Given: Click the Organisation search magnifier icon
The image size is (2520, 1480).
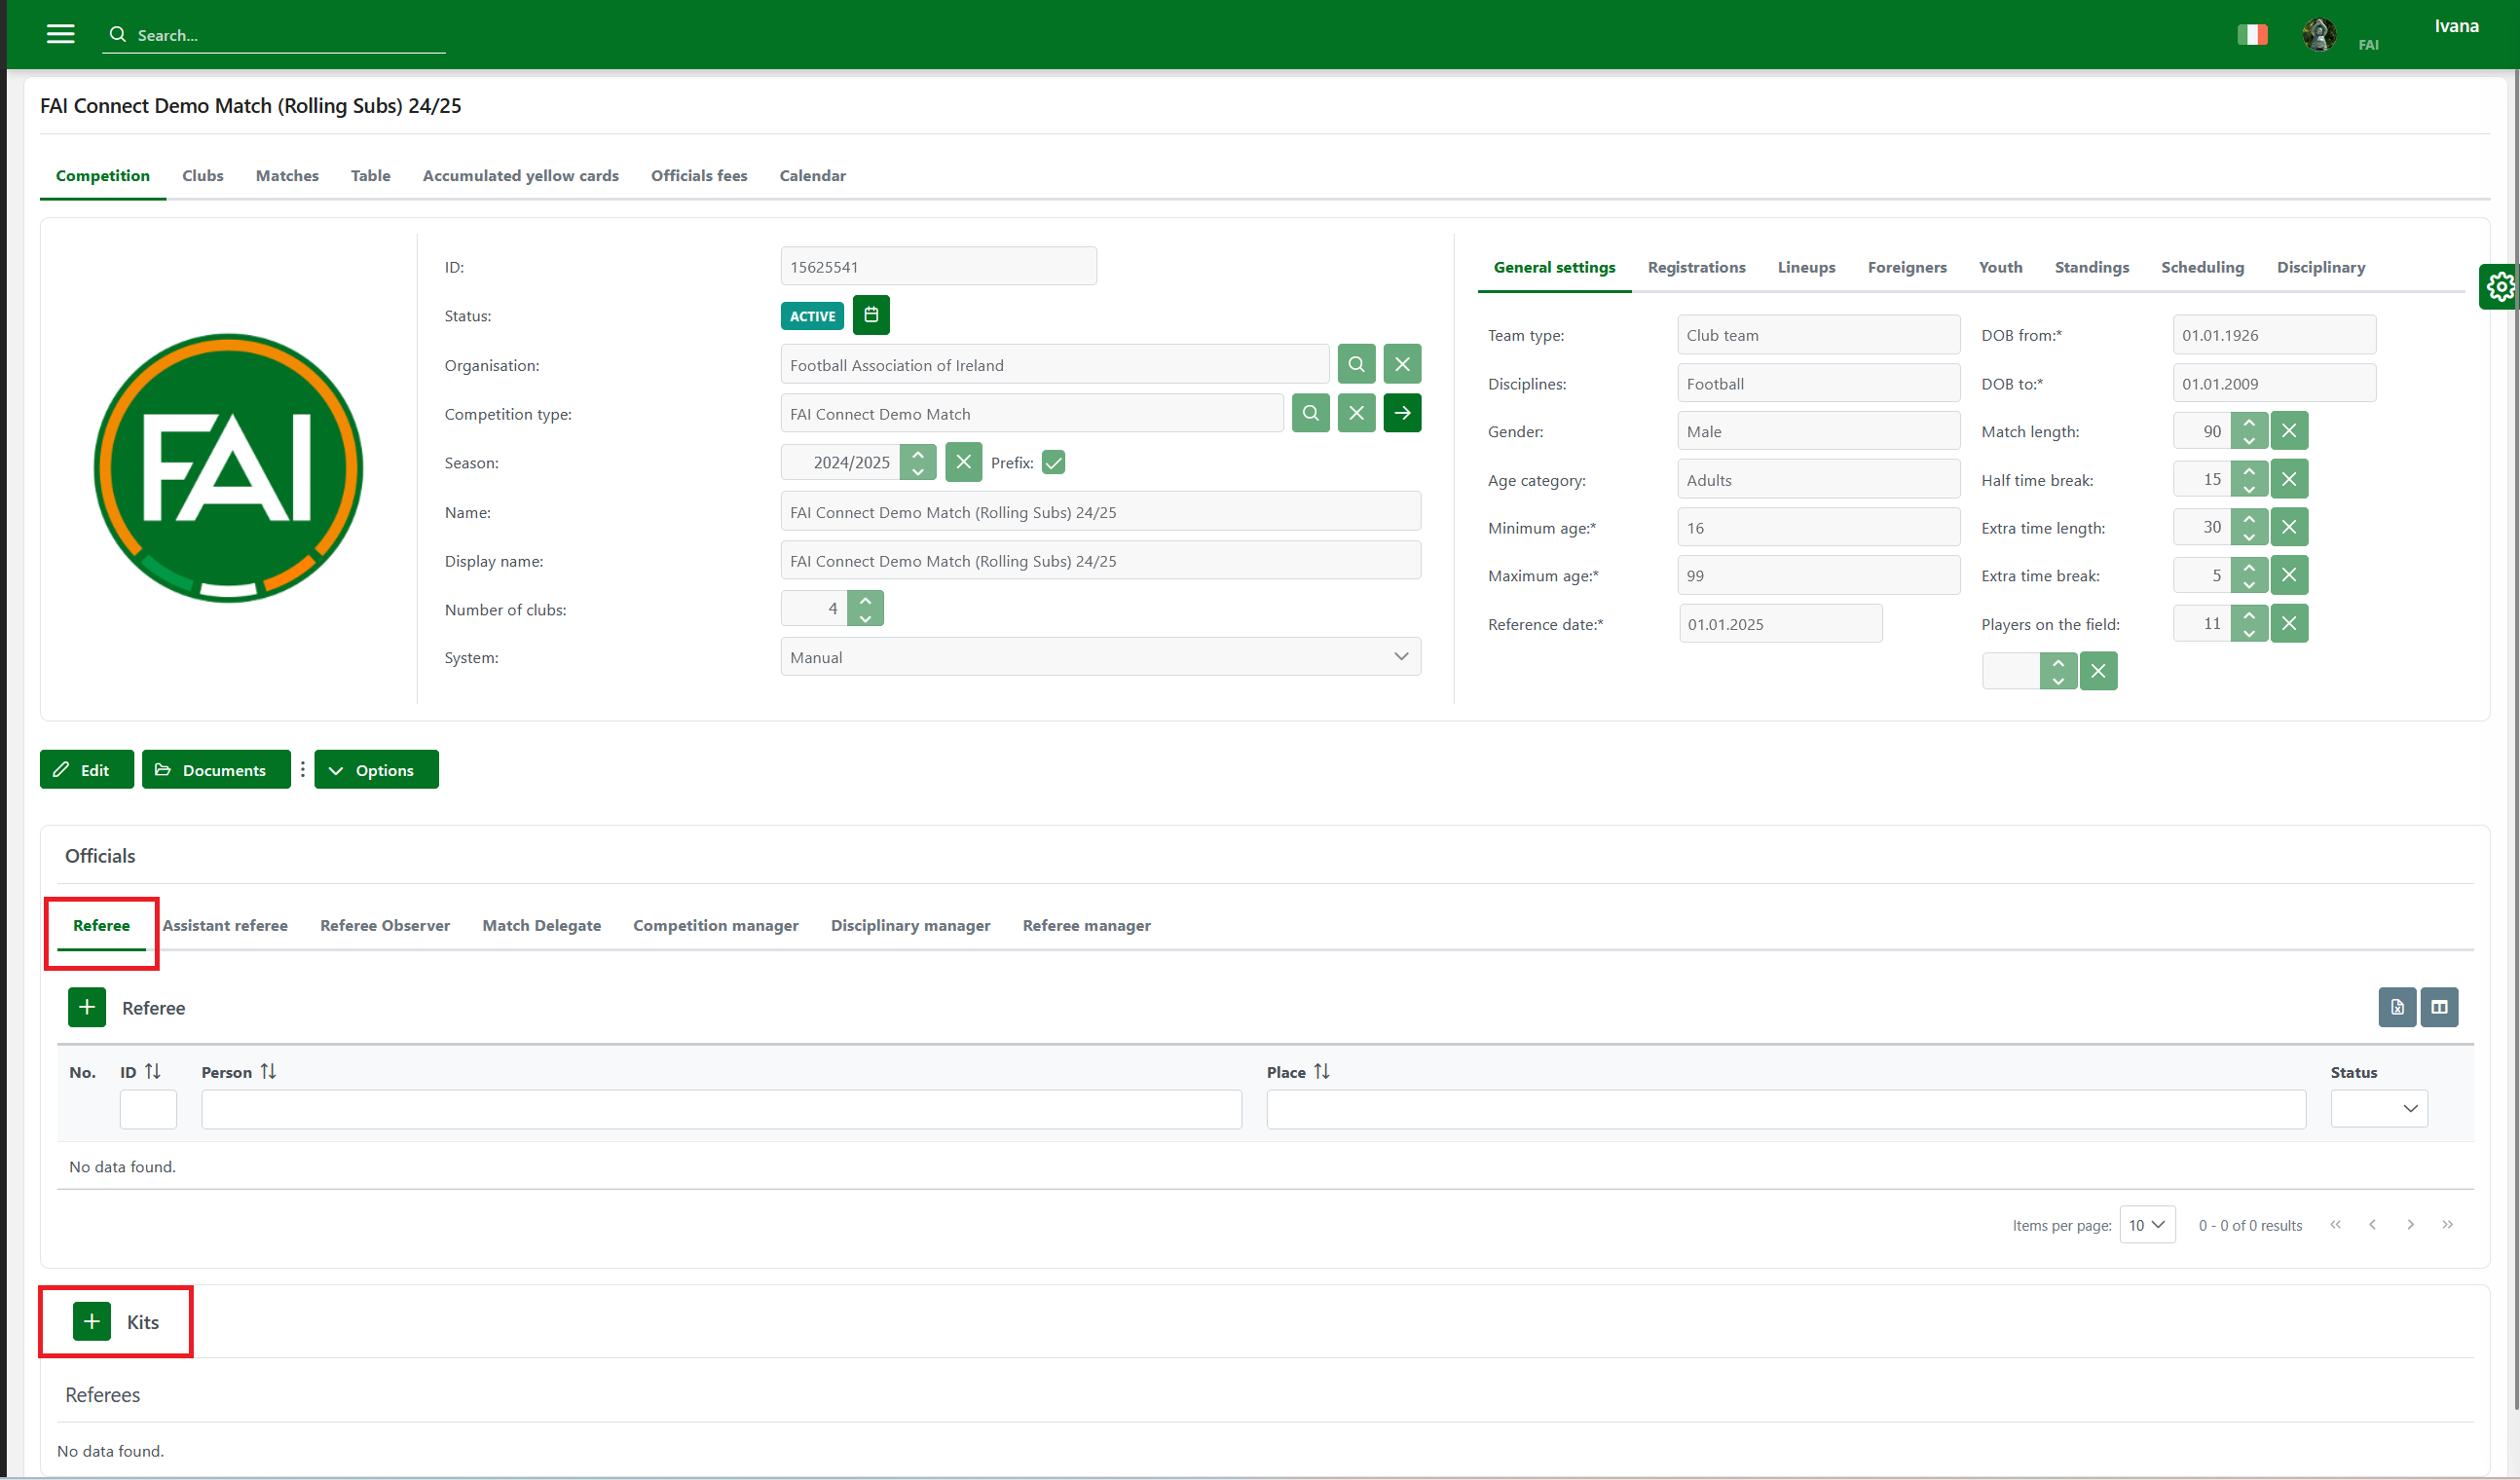Looking at the screenshot, I should coord(1355,364).
